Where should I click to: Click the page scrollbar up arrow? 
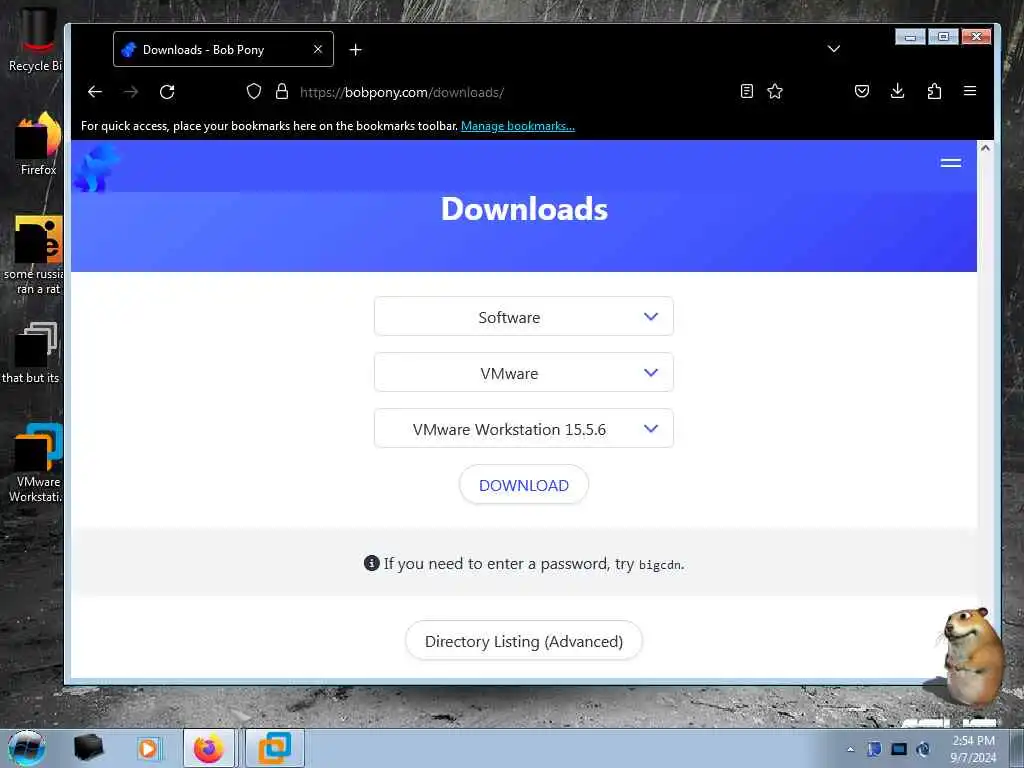coord(985,148)
